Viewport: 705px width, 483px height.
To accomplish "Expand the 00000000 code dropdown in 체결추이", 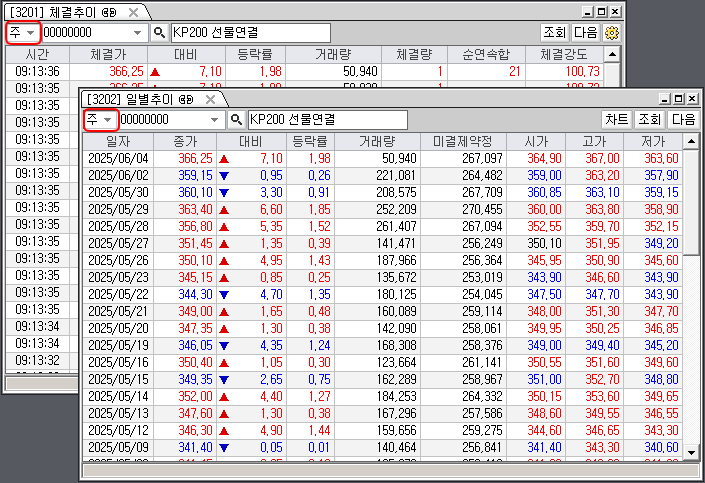I will tap(138, 32).
